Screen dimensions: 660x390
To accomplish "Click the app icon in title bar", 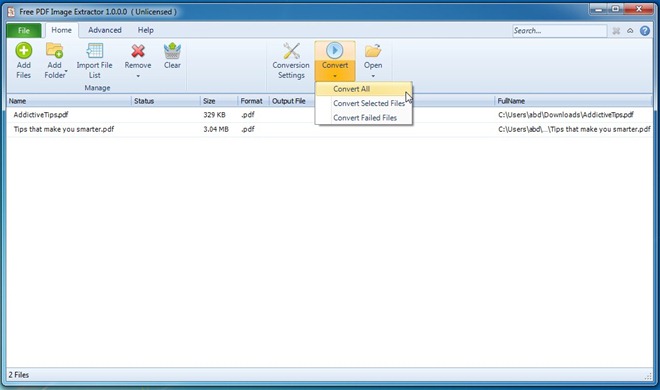I will coord(11,12).
